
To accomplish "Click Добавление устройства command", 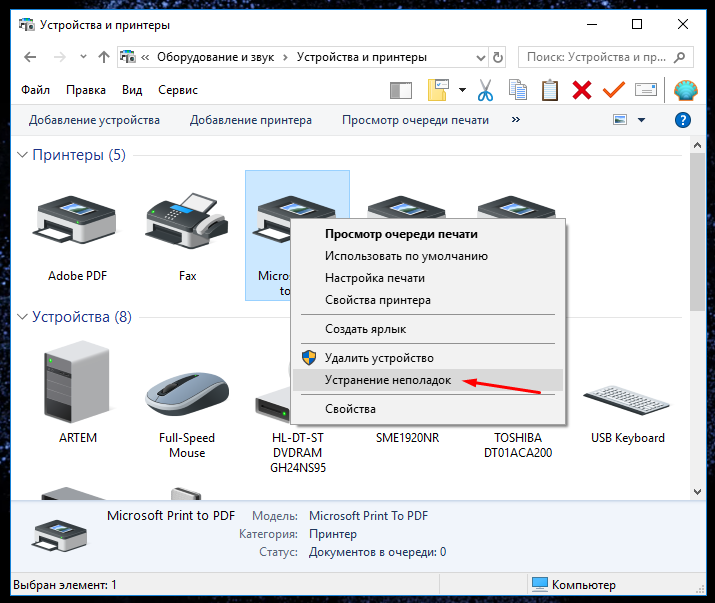I will point(94,120).
